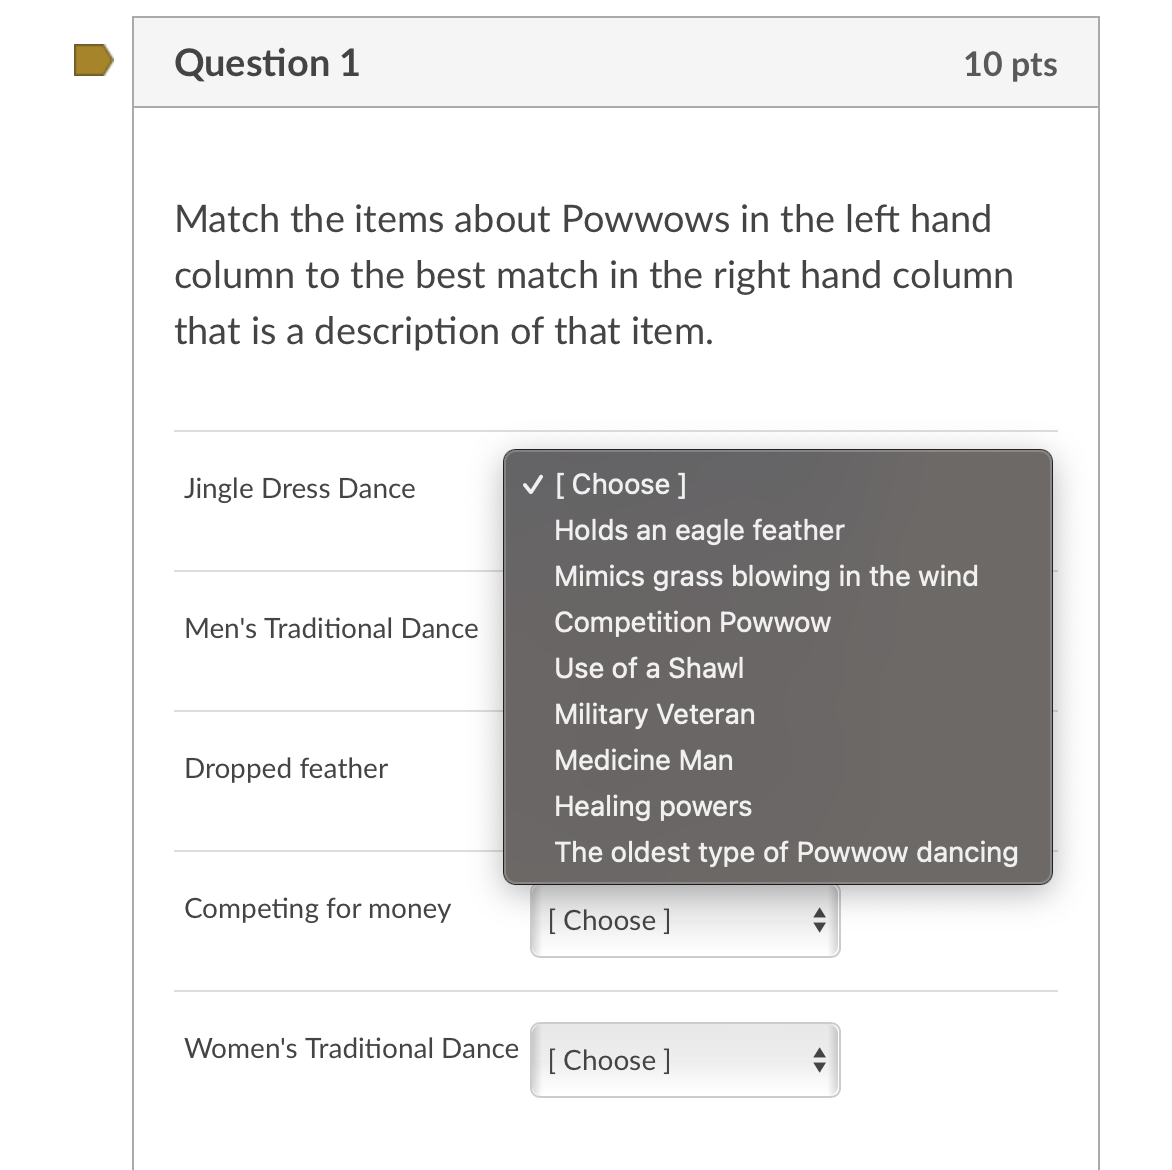Select 'Military Veteran' from the open menu

click(x=654, y=714)
